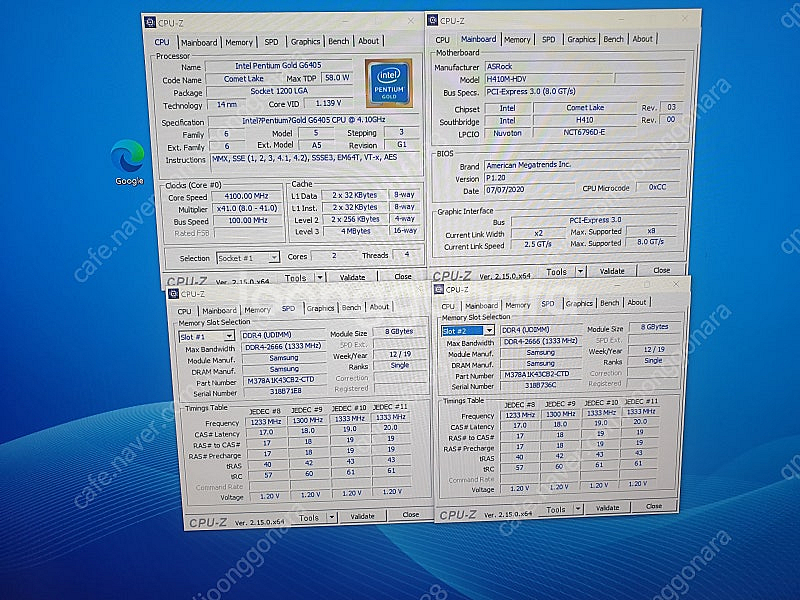The image size is (800, 600).
Task: Click the Bus Speed value 100.00 MHz
Action: coord(247,220)
